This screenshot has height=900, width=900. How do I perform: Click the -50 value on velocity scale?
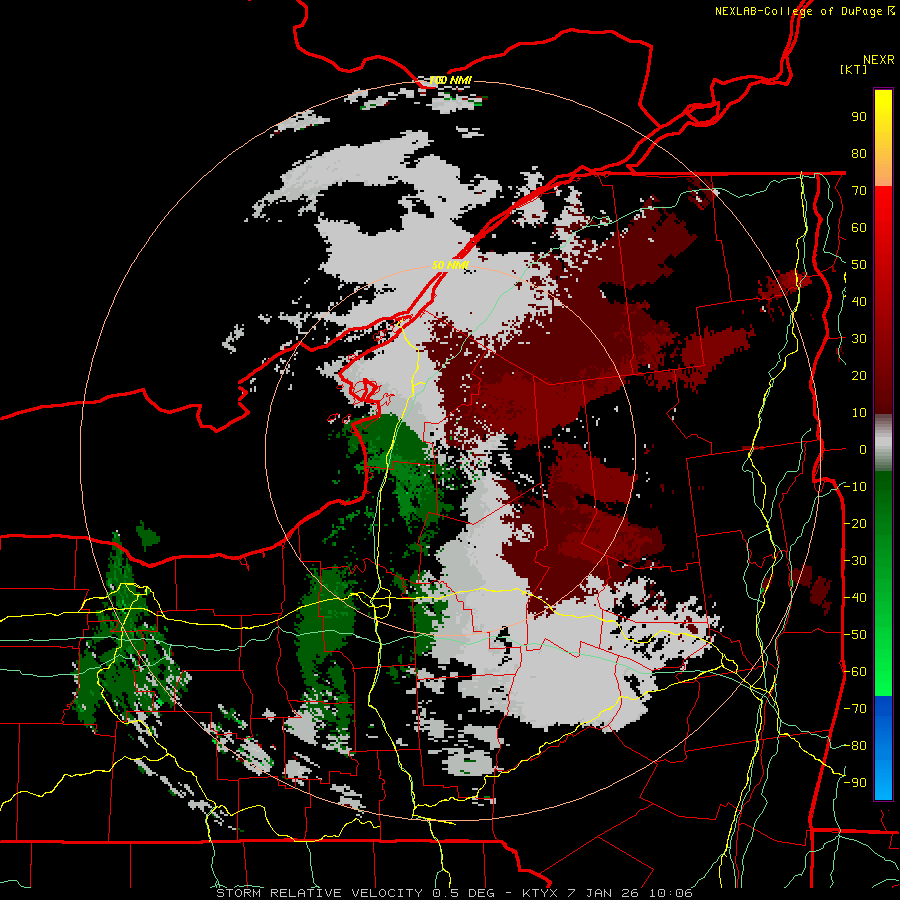pyautogui.click(x=855, y=635)
